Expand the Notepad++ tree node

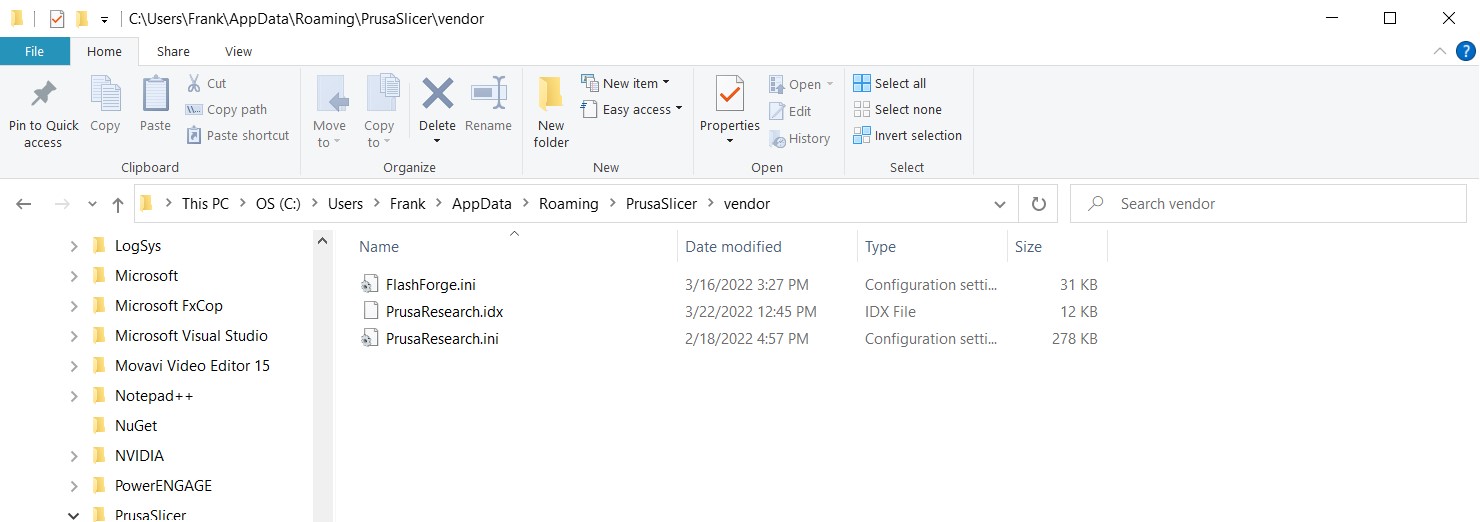point(74,396)
